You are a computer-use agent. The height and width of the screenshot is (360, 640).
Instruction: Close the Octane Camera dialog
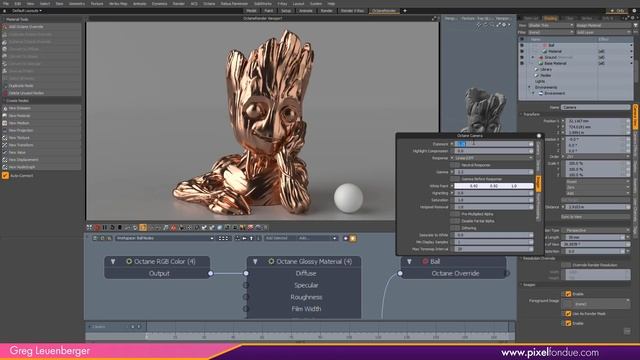(x=539, y=136)
